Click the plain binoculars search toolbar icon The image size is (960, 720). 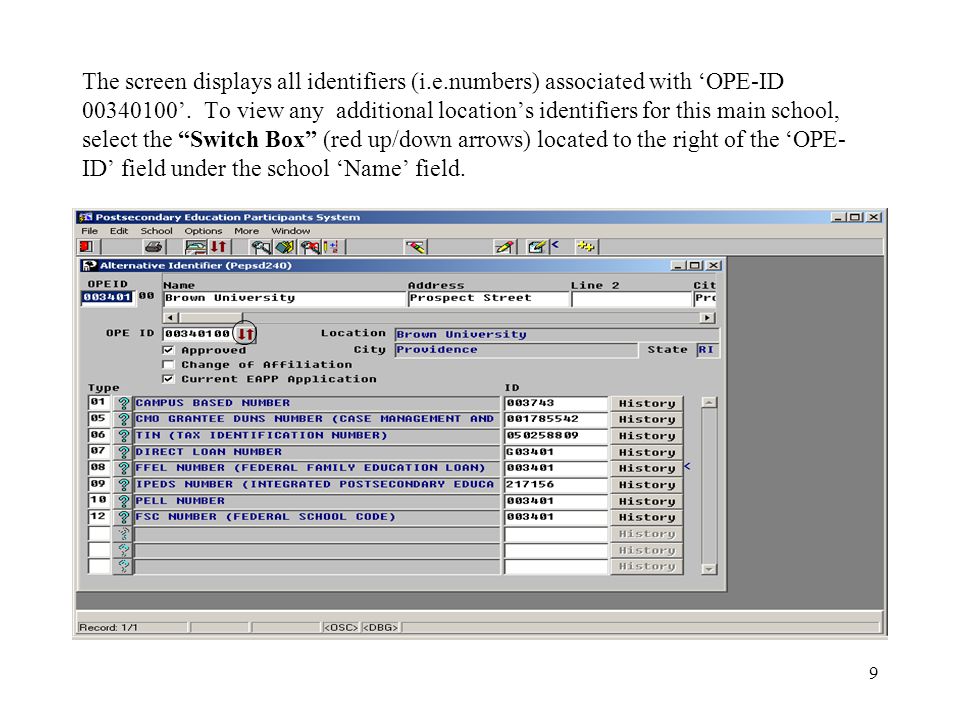260,247
